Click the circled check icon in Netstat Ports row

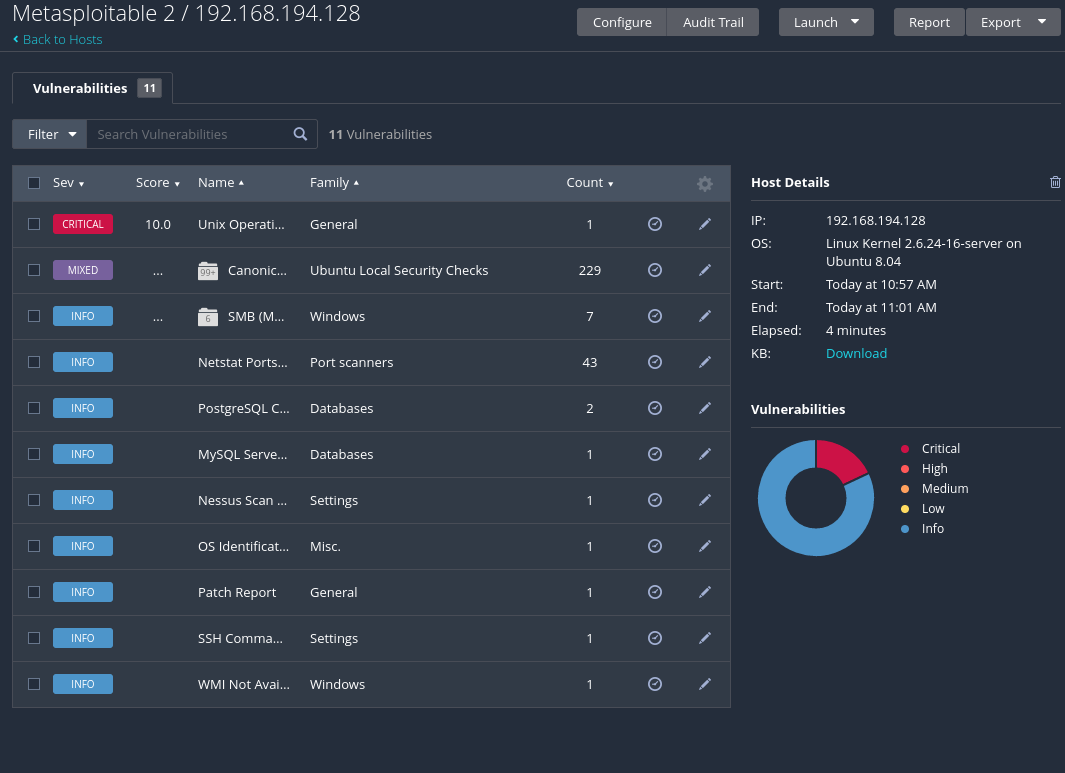[x=655, y=362]
